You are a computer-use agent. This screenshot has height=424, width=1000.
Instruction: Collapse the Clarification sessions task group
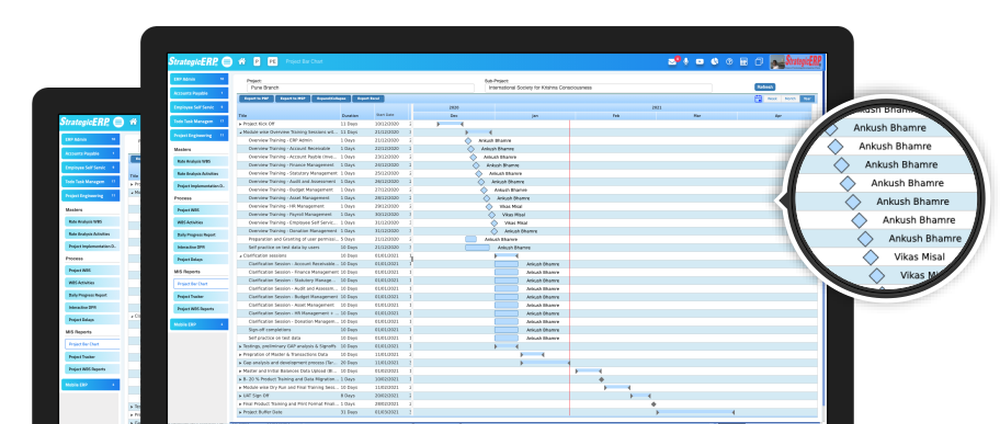click(x=240, y=256)
